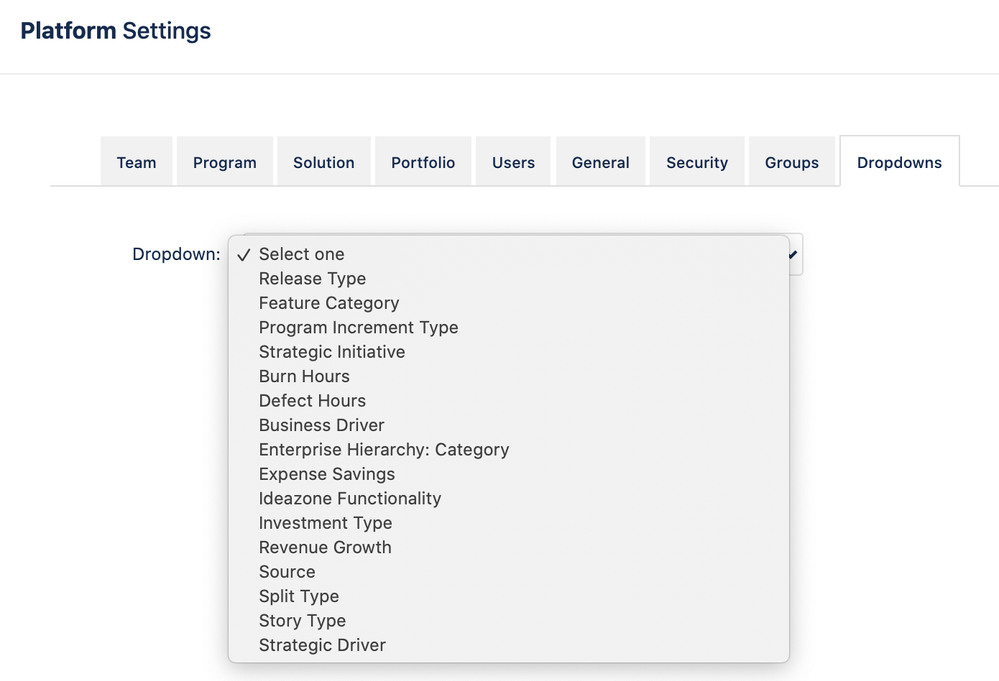Switch to the Security tab
Viewport: 999px width, 681px height.
click(697, 162)
